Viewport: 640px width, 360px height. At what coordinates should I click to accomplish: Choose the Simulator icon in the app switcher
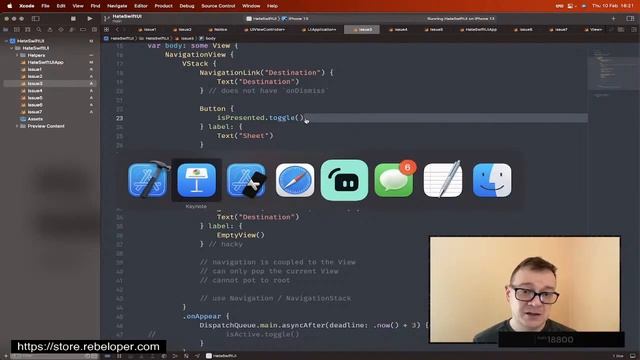tap(247, 180)
